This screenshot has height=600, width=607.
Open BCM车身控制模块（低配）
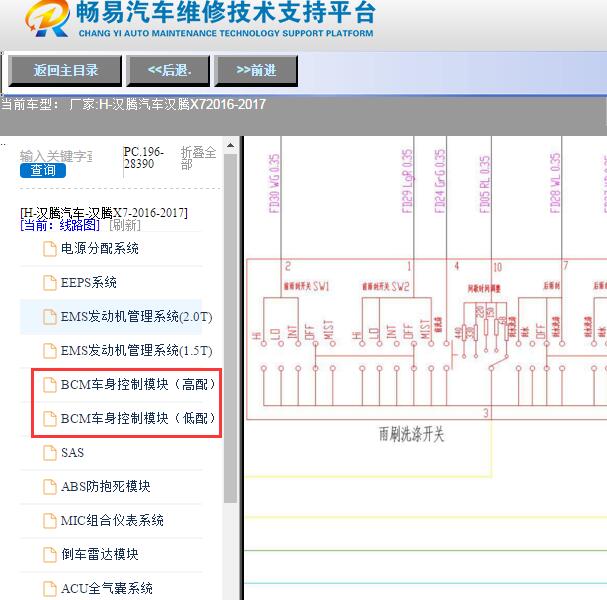tap(138, 418)
